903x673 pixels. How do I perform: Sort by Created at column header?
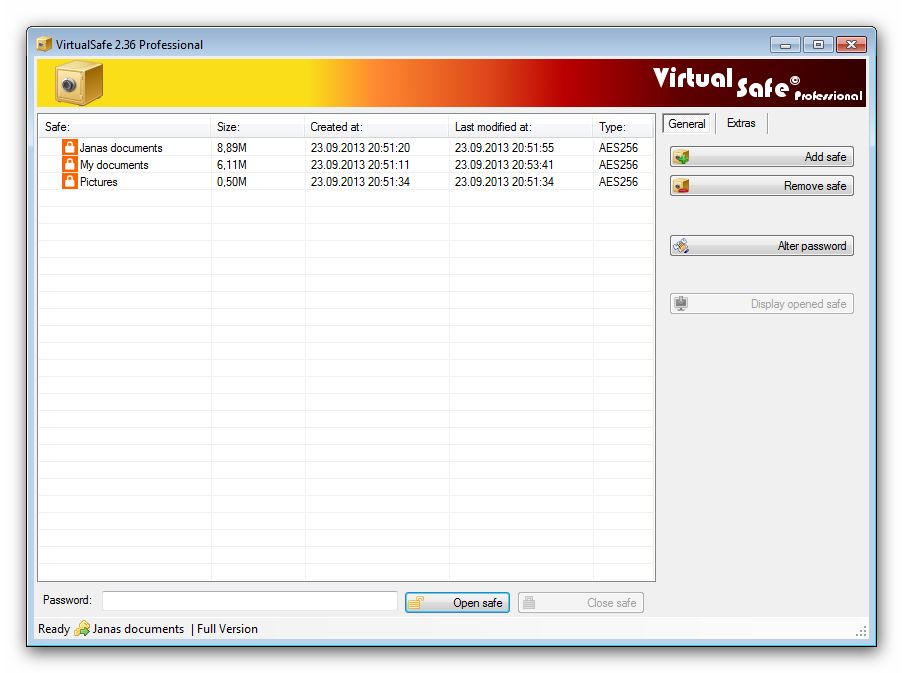coord(377,127)
